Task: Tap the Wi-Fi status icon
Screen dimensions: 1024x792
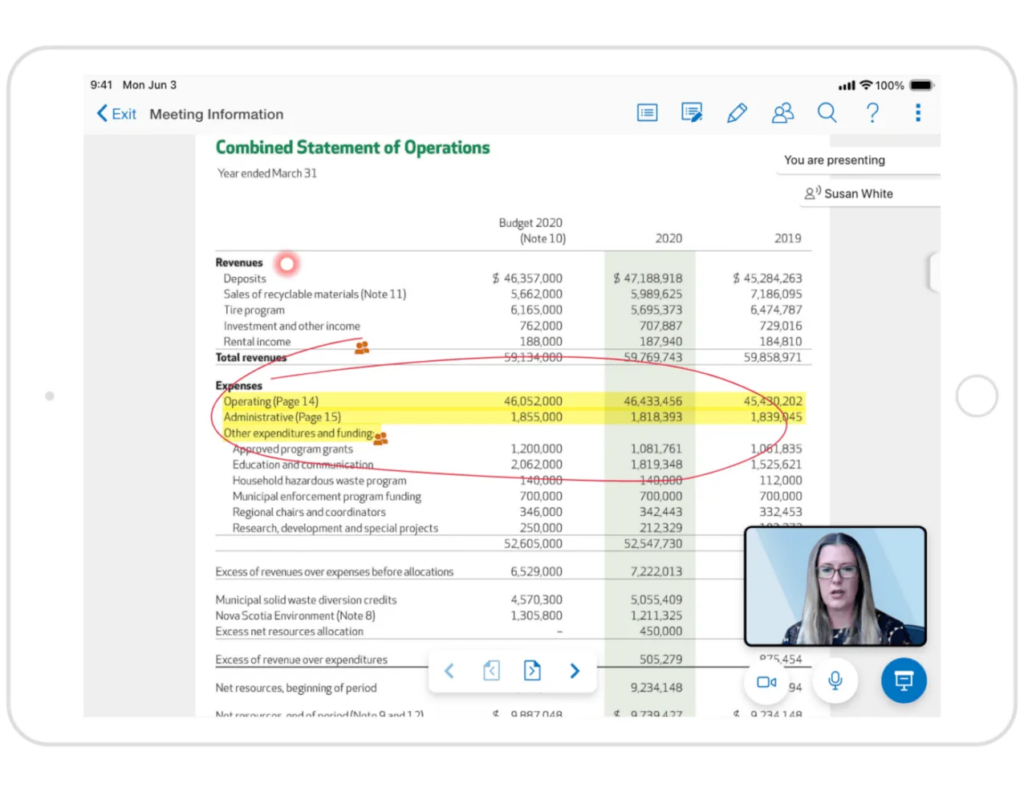Action: point(866,85)
